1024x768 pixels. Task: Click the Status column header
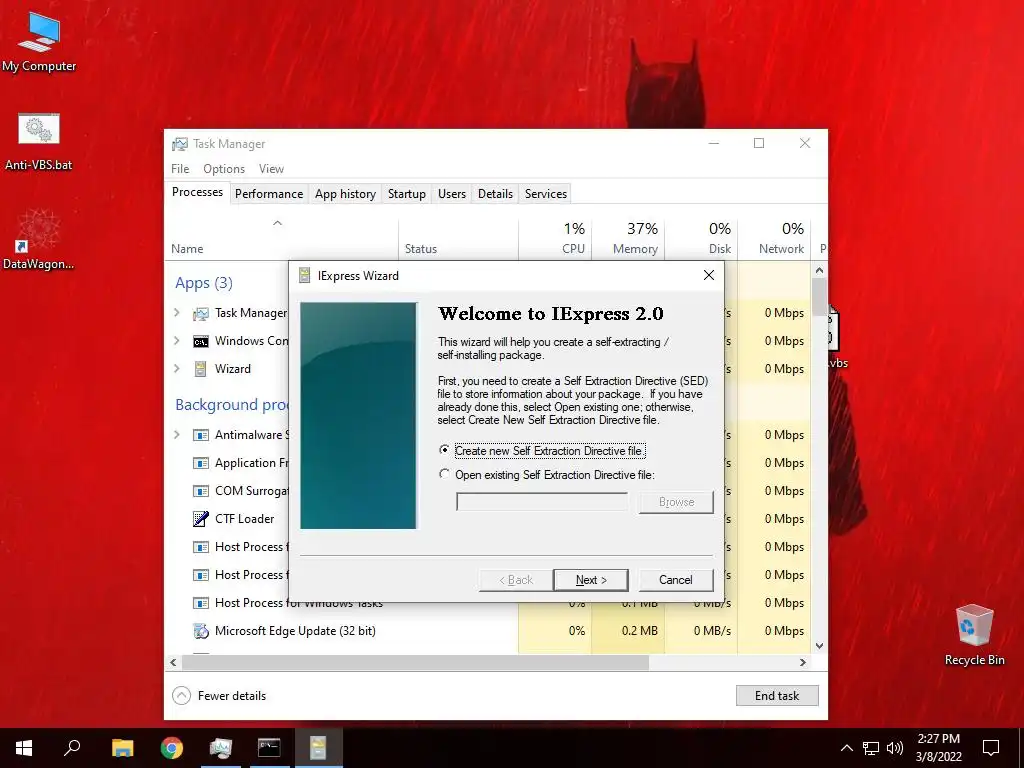pos(458,238)
